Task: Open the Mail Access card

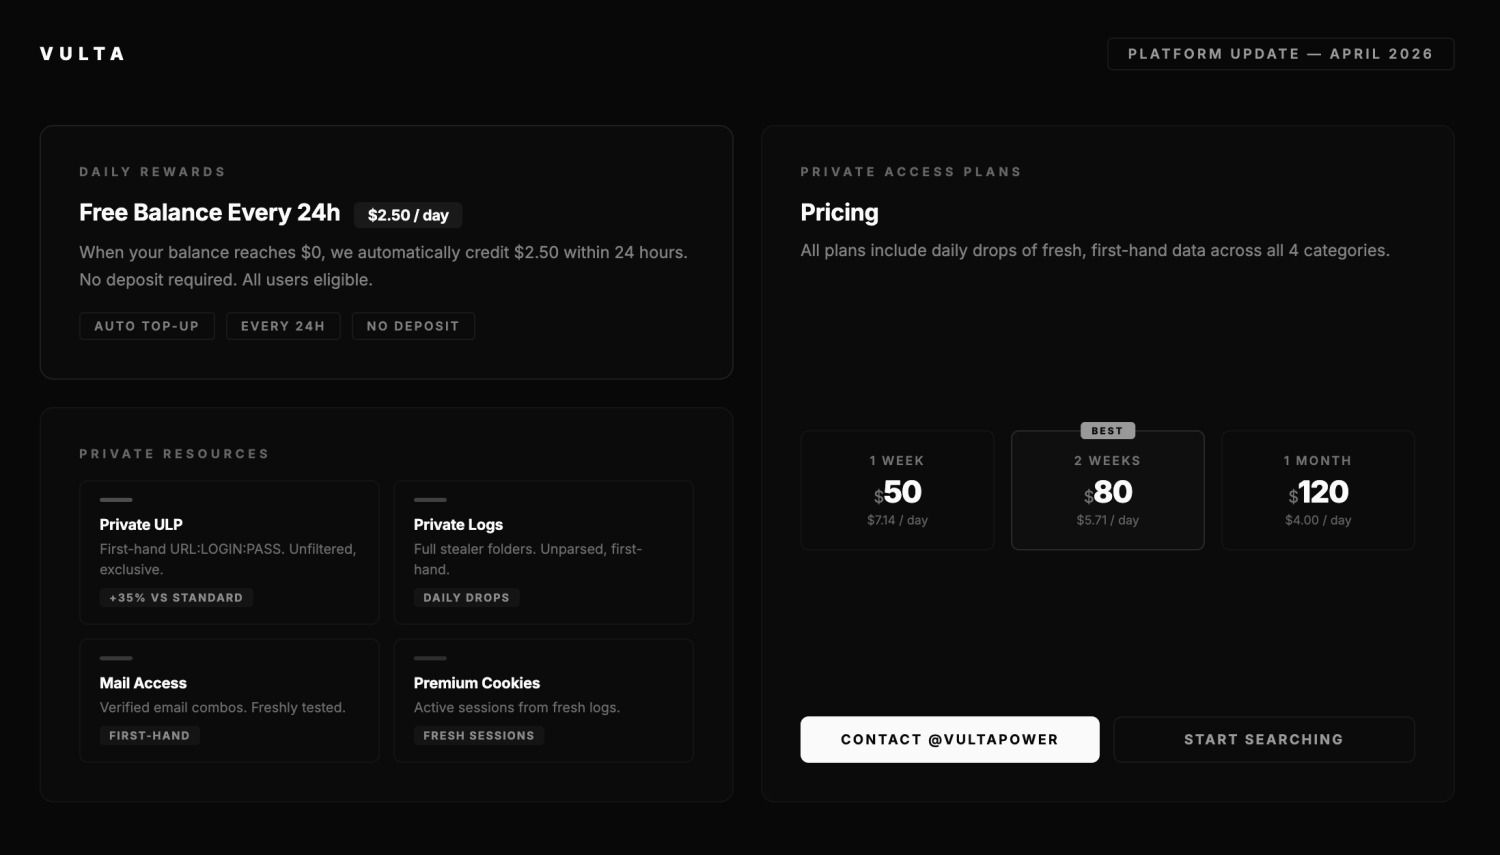Action: tap(229, 701)
